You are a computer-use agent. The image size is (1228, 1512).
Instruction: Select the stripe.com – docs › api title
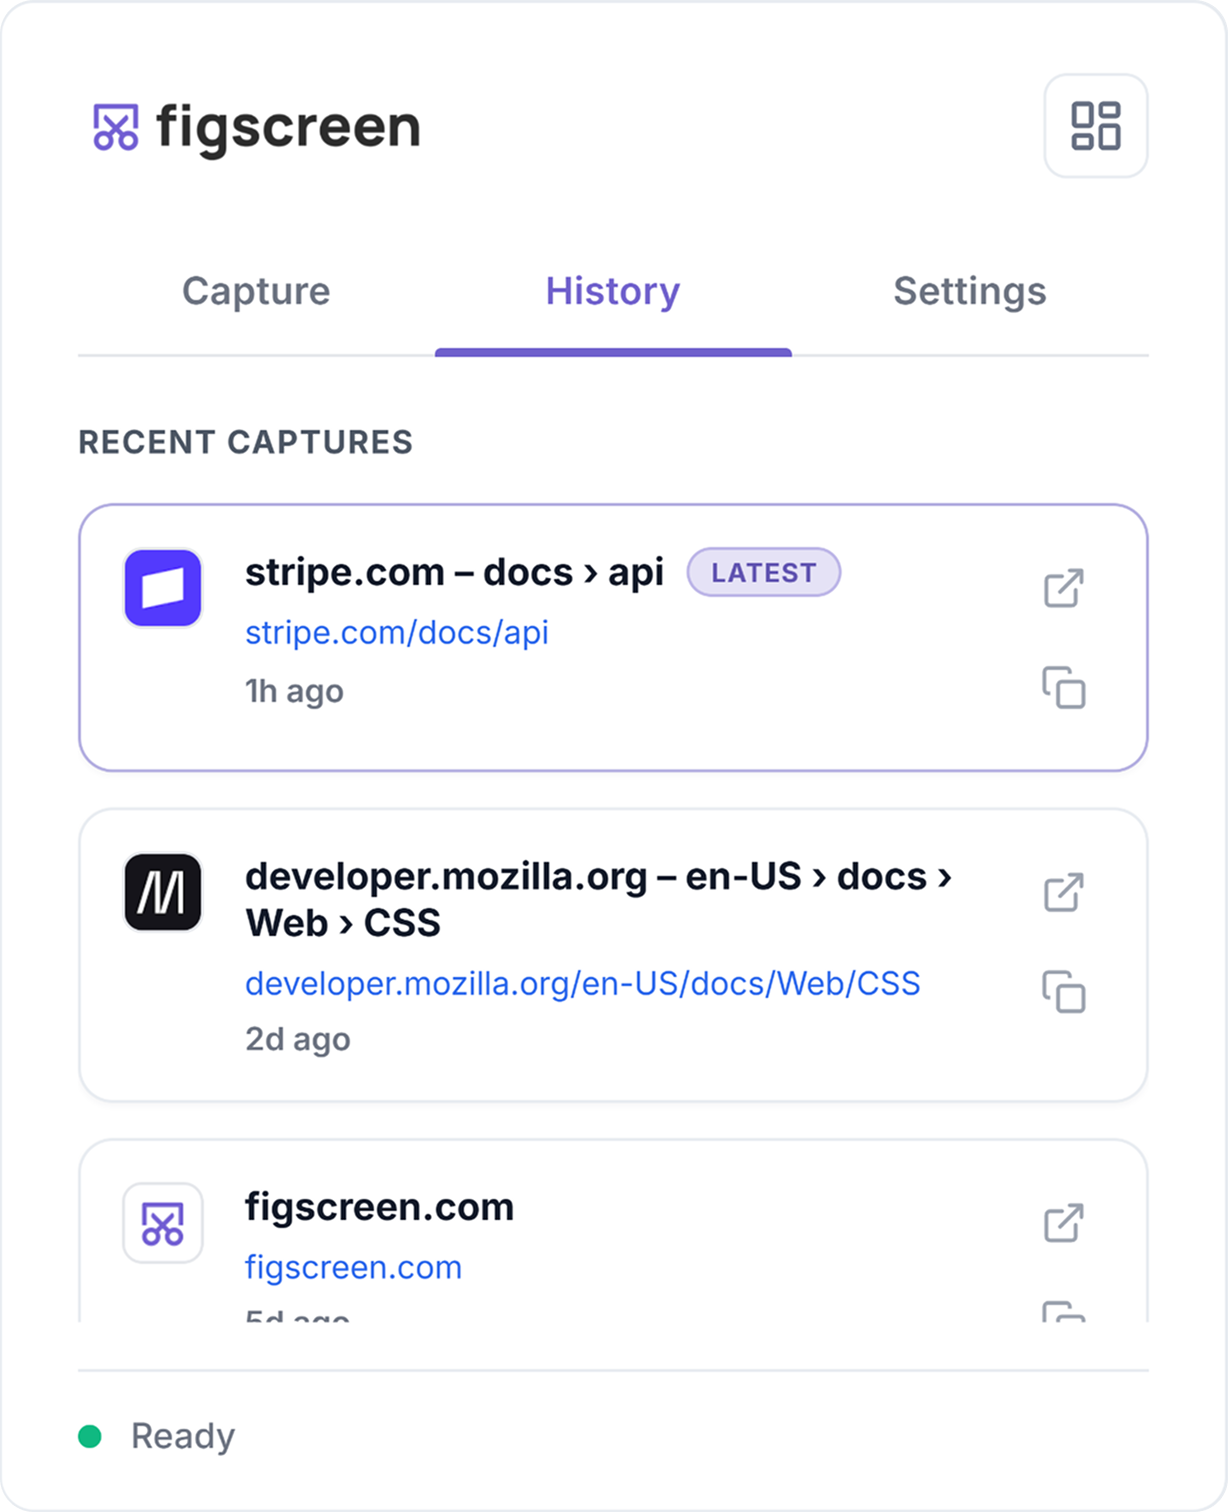(x=454, y=573)
